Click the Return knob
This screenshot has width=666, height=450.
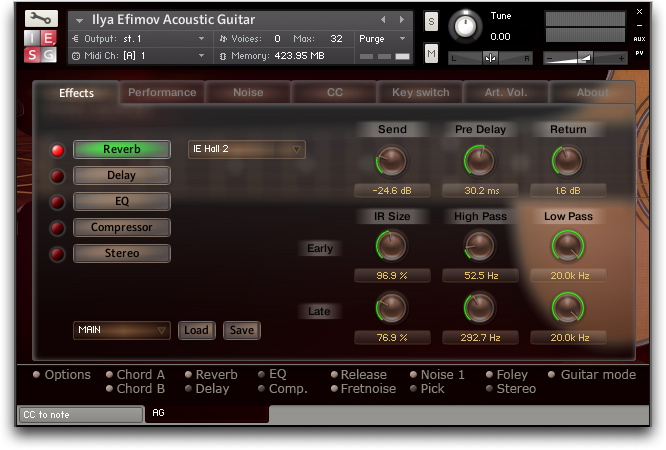pyautogui.click(x=567, y=161)
